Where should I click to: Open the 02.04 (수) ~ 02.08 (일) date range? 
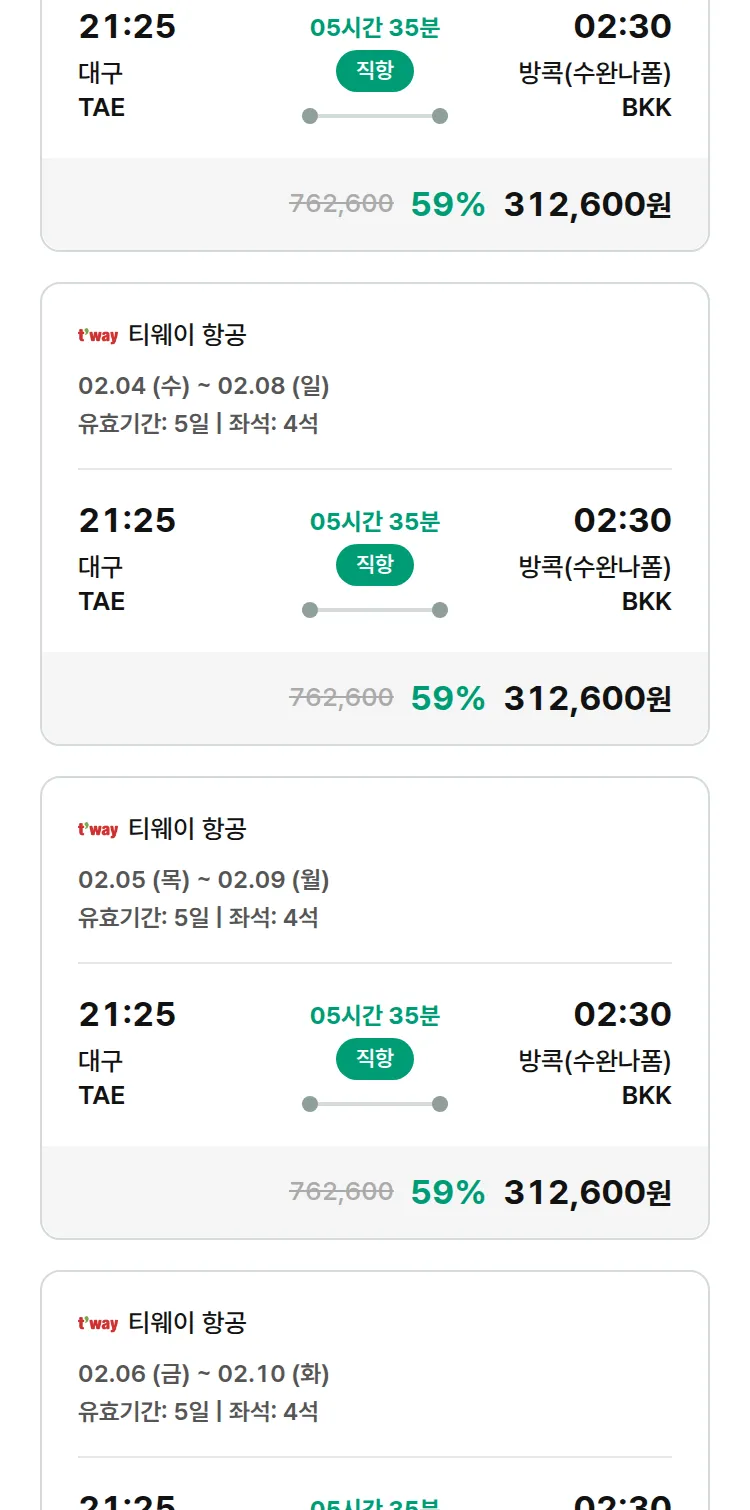(x=204, y=386)
